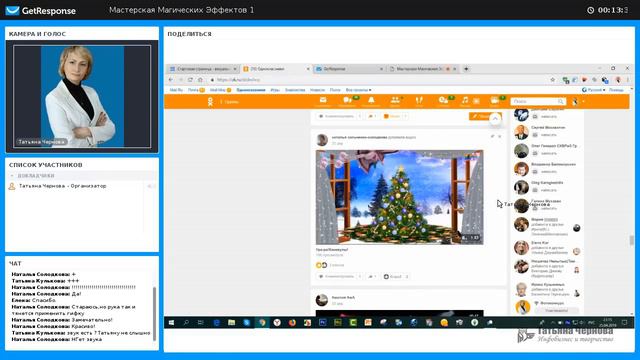
Task: Play the Christmas tree video post
Action: (400, 197)
